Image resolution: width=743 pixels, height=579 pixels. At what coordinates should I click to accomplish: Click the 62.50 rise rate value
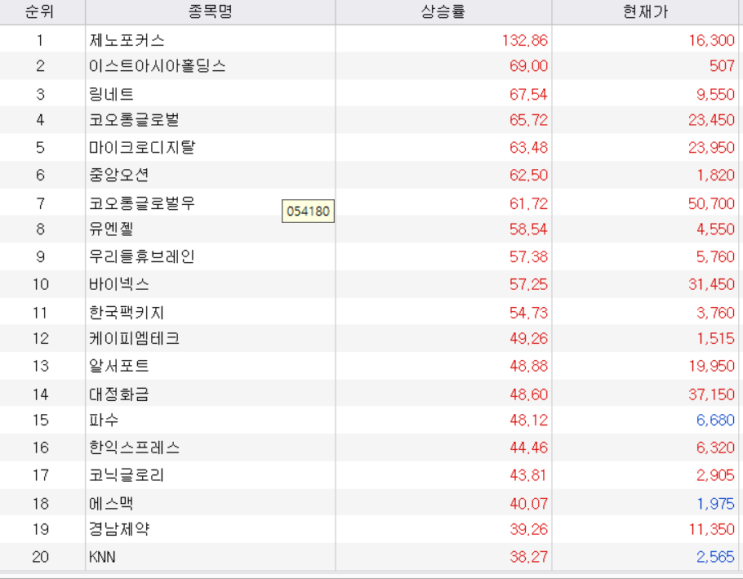point(529,175)
